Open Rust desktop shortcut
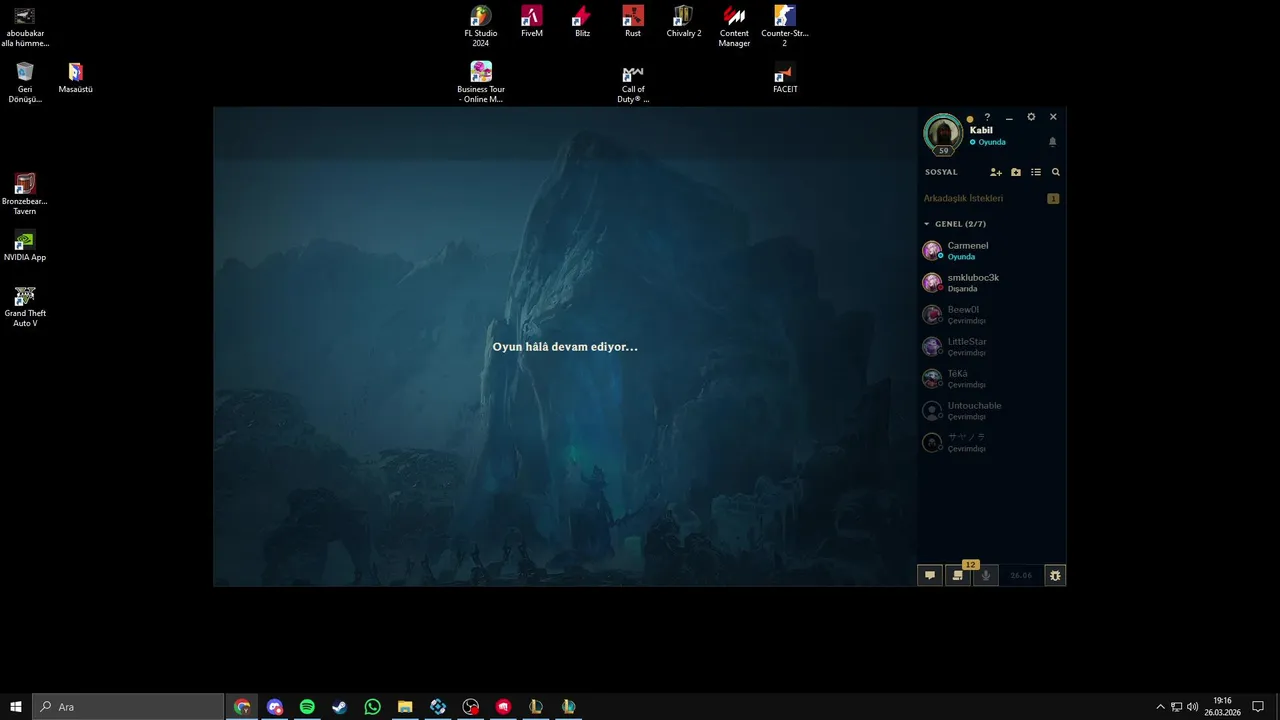This screenshot has height=720, width=1280. [x=633, y=21]
